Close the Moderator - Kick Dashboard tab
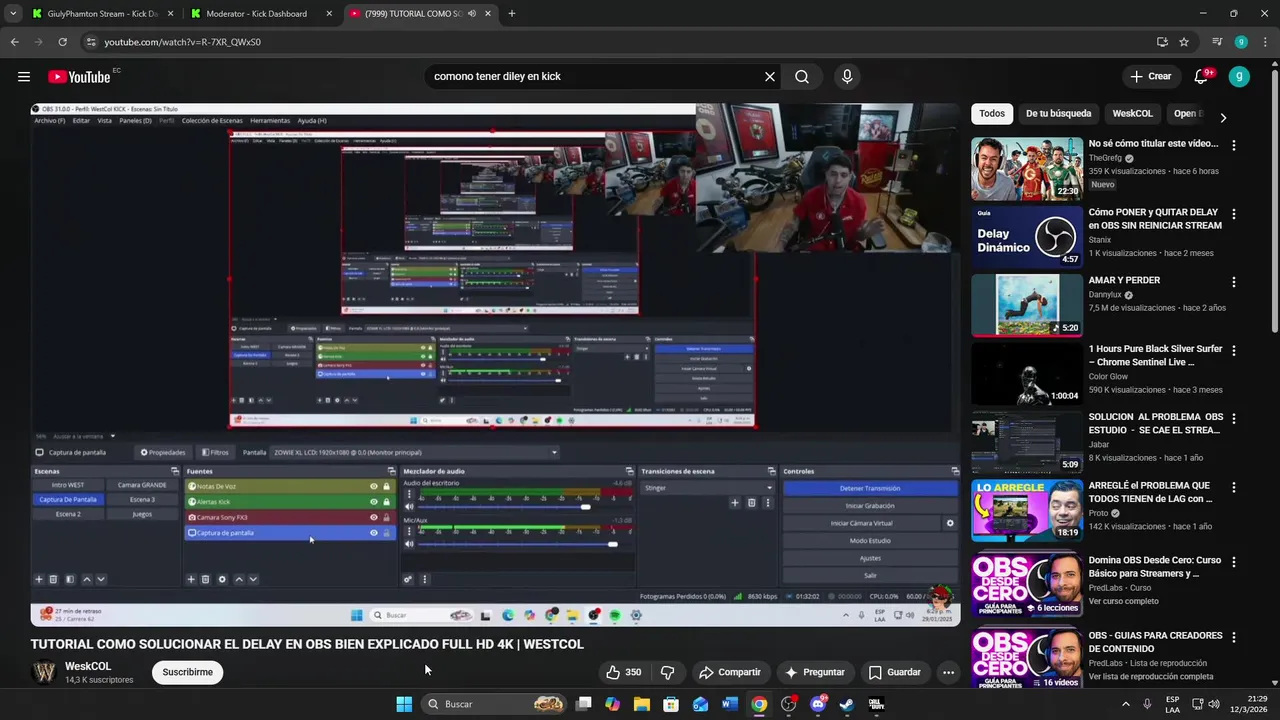The height and width of the screenshot is (720, 1280). point(329,14)
